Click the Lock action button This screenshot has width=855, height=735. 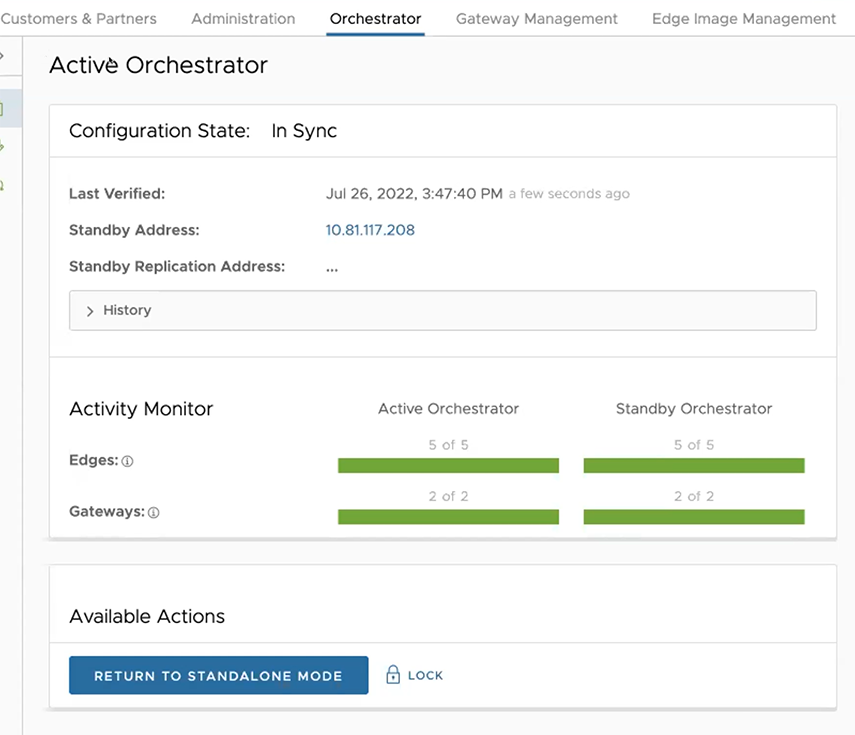click(x=414, y=675)
